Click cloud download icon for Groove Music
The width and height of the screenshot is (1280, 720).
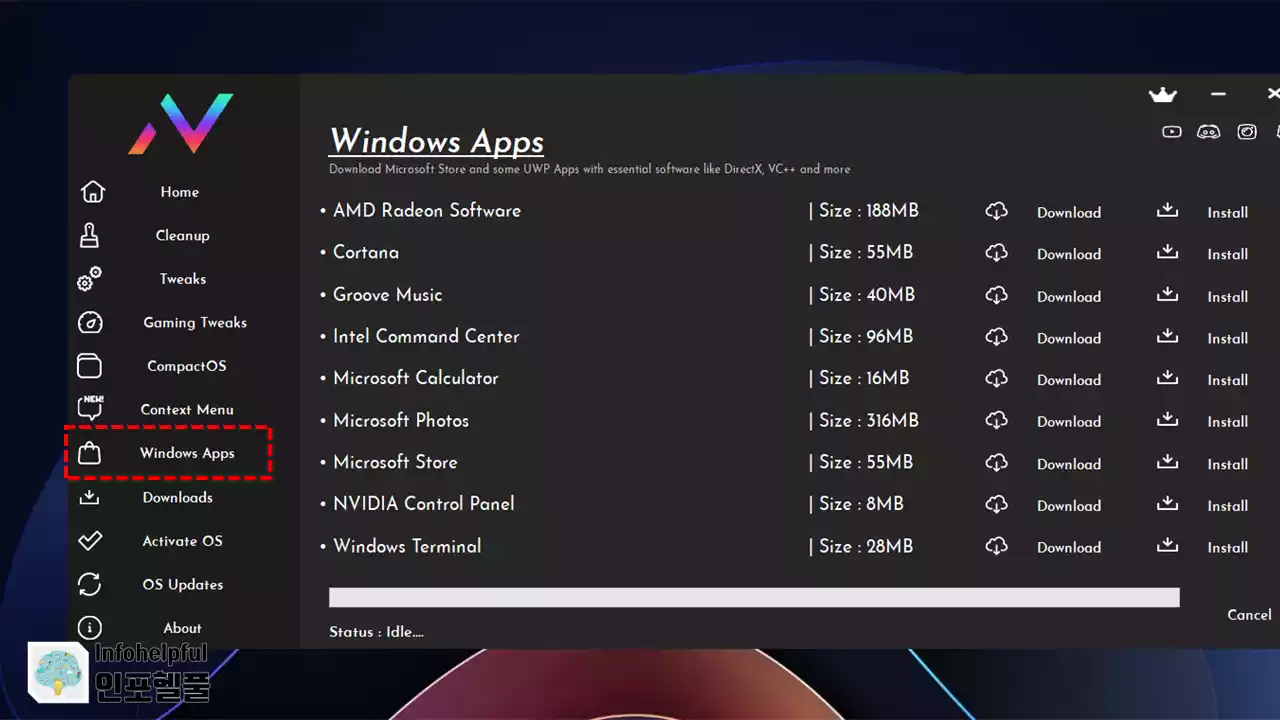click(996, 296)
